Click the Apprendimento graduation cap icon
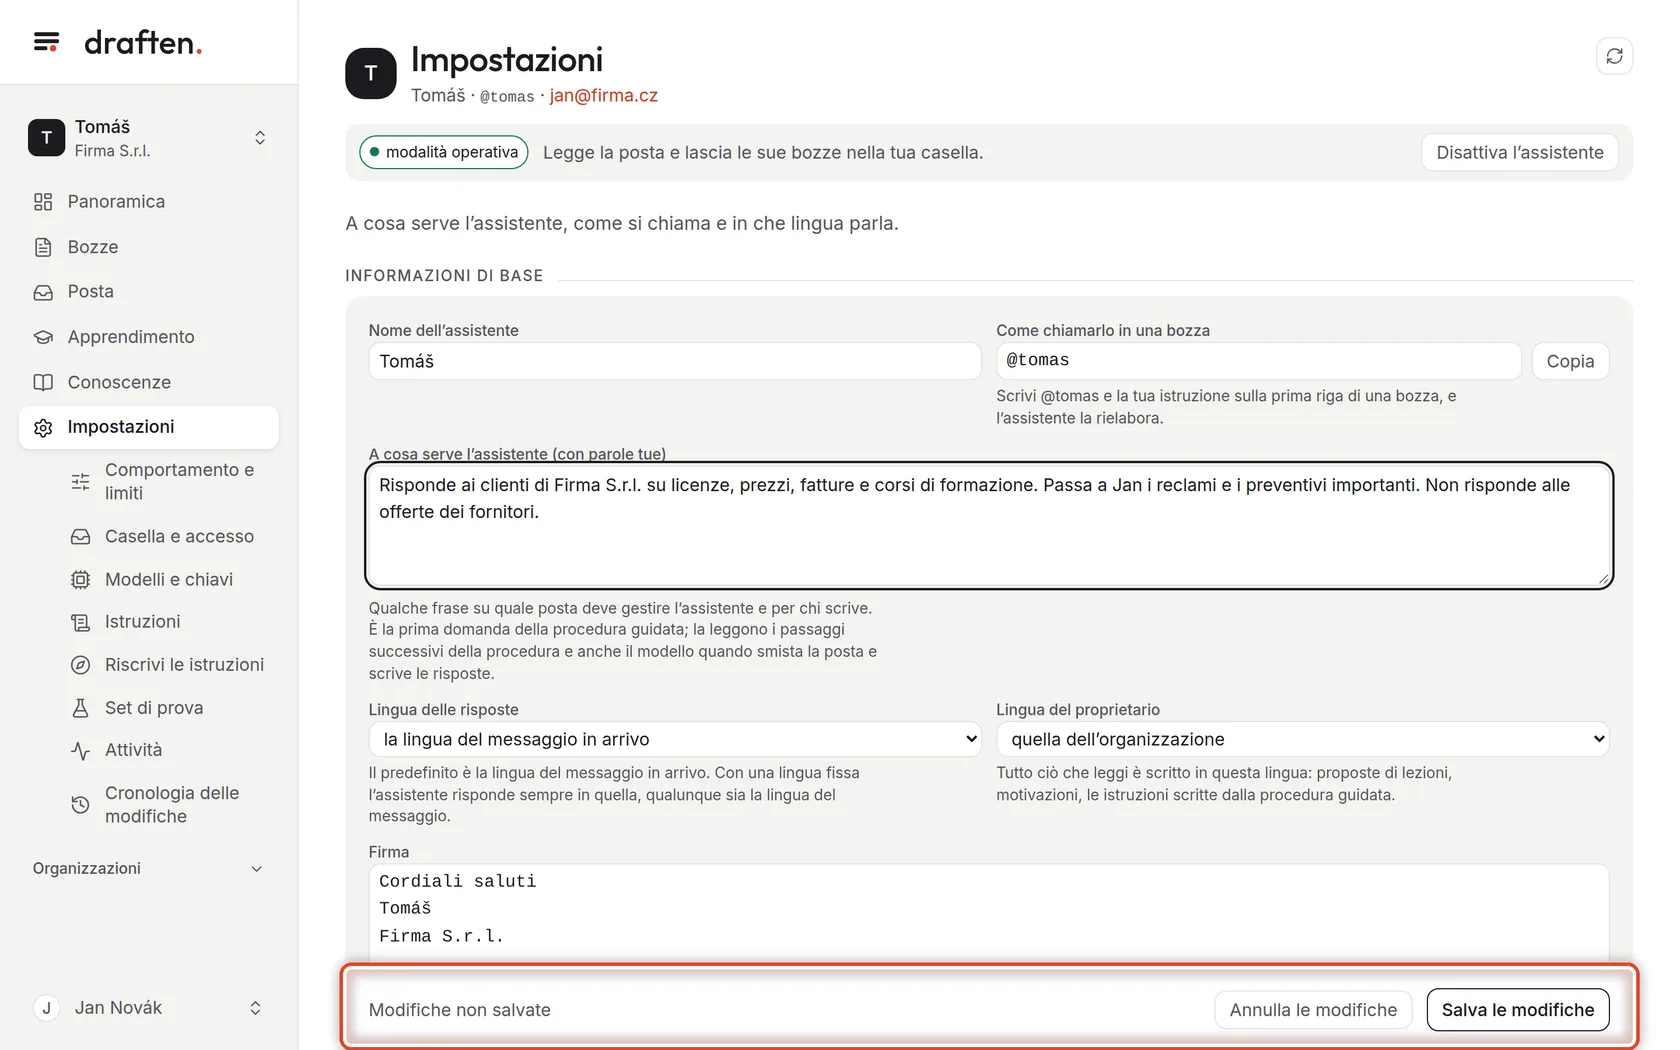 (x=43, y=337)
